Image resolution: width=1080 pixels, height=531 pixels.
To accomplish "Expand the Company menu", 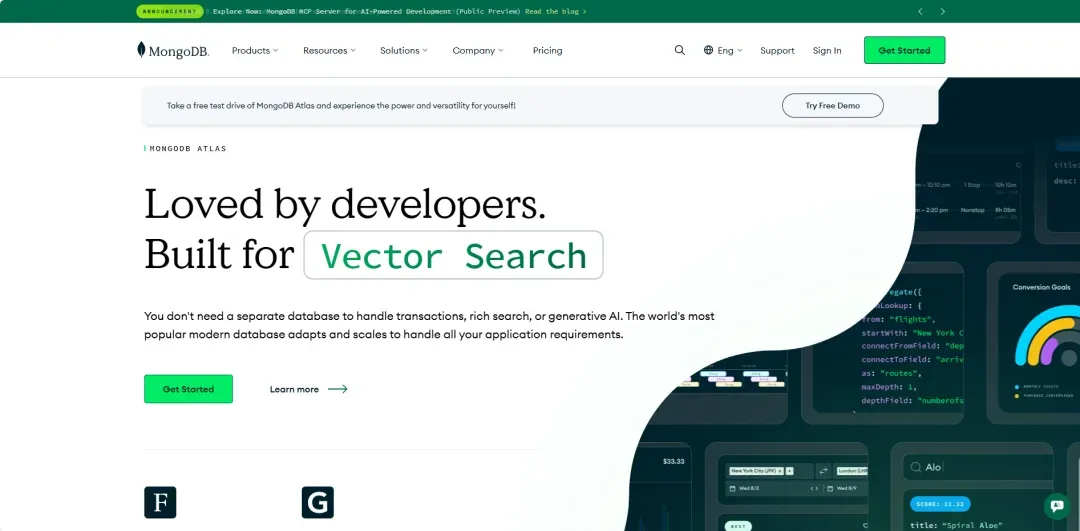I will [x=478, y=50].
